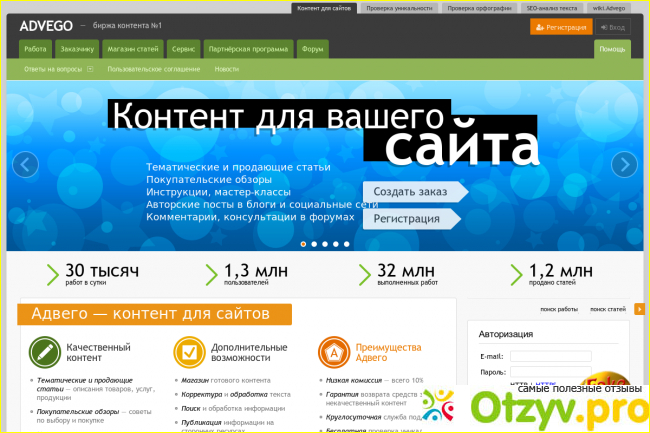The image size is (650, 433).
Task: Select the last slider pagination dot
Action: click(x=346, y=243)
